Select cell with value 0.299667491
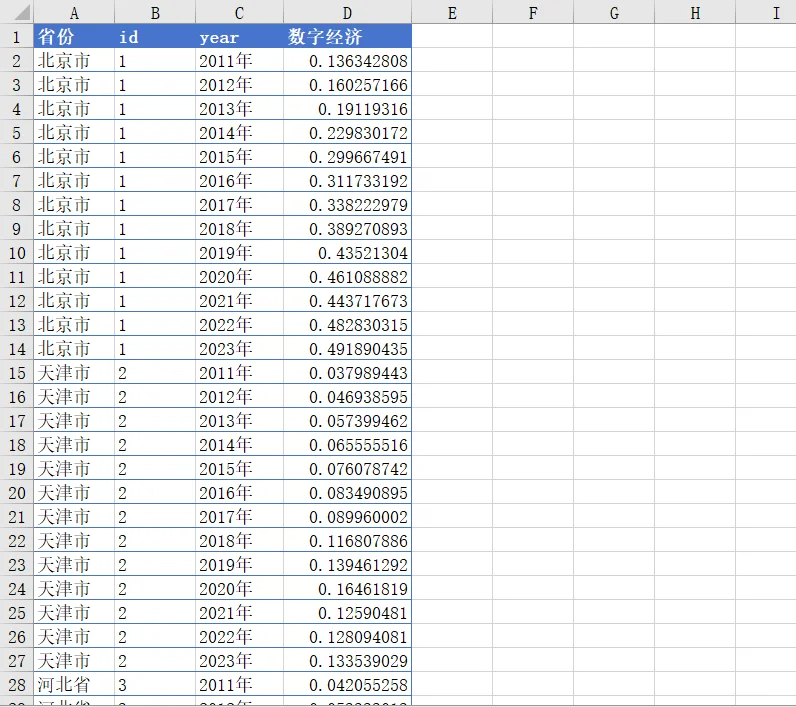The image size is (796, 707). tap(347, 157)
